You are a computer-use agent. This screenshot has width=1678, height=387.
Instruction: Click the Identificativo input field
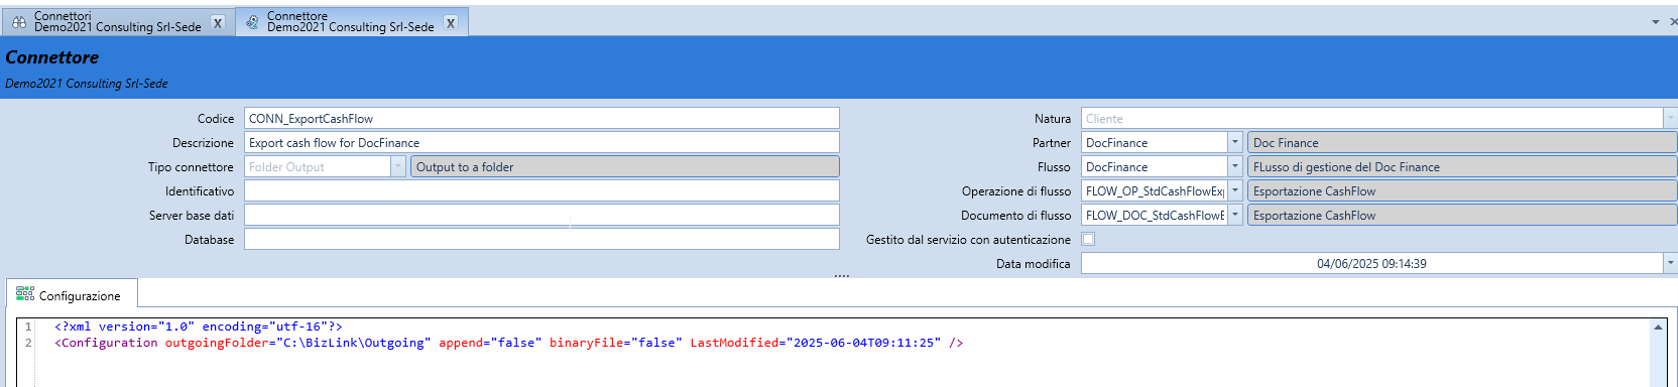point(541,191)
